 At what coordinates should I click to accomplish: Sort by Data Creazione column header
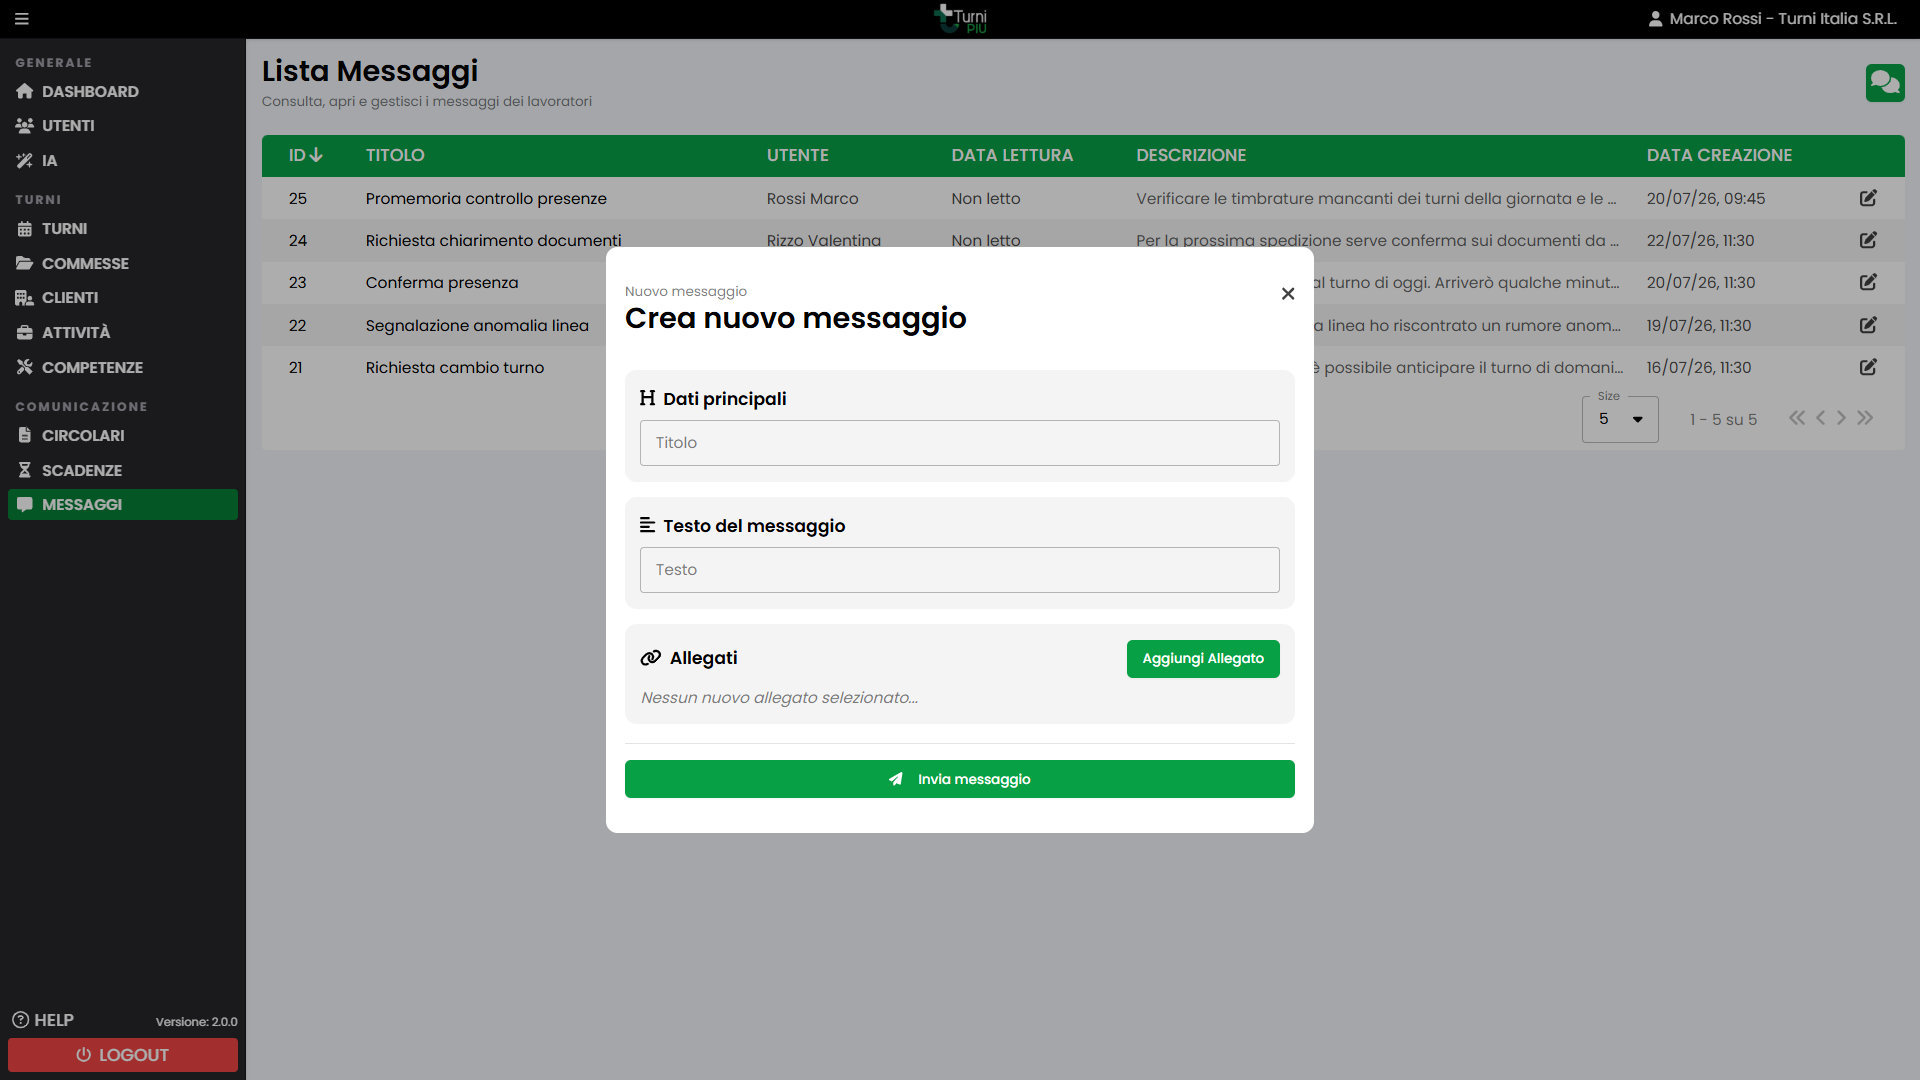pyautogui.click(x=1720, y=155)
